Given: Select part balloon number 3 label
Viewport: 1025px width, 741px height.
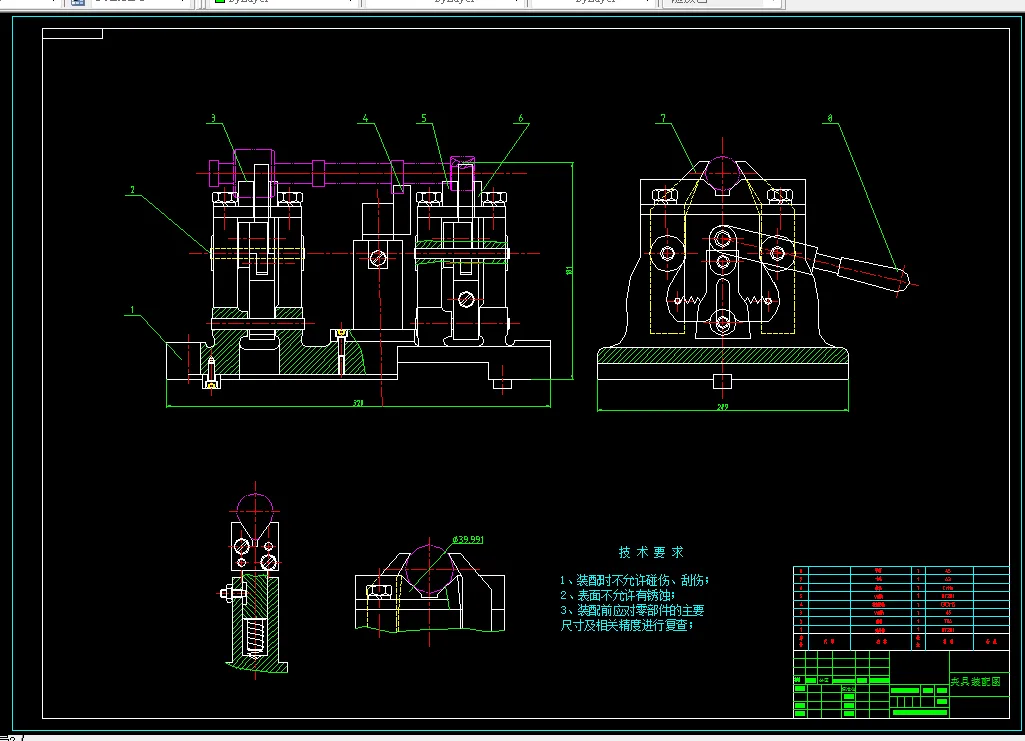Looking at the screenshot, I should 213,118.
